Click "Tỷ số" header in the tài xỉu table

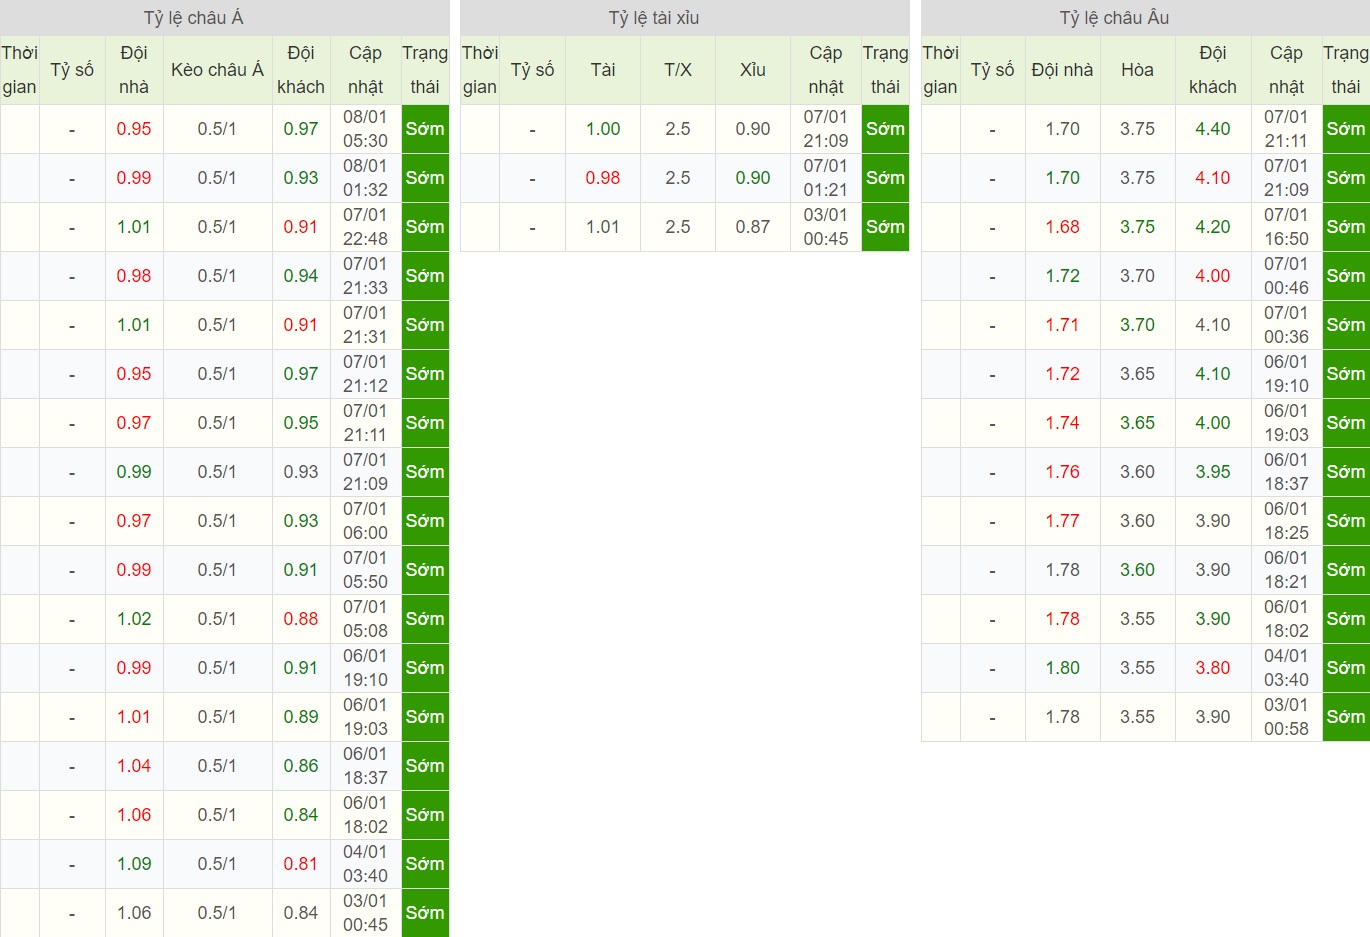pyautogui.click(x=532, y=70)
